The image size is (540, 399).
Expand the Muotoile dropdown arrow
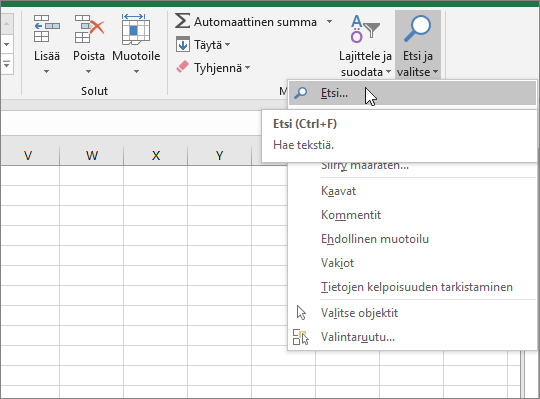point(136,72)
